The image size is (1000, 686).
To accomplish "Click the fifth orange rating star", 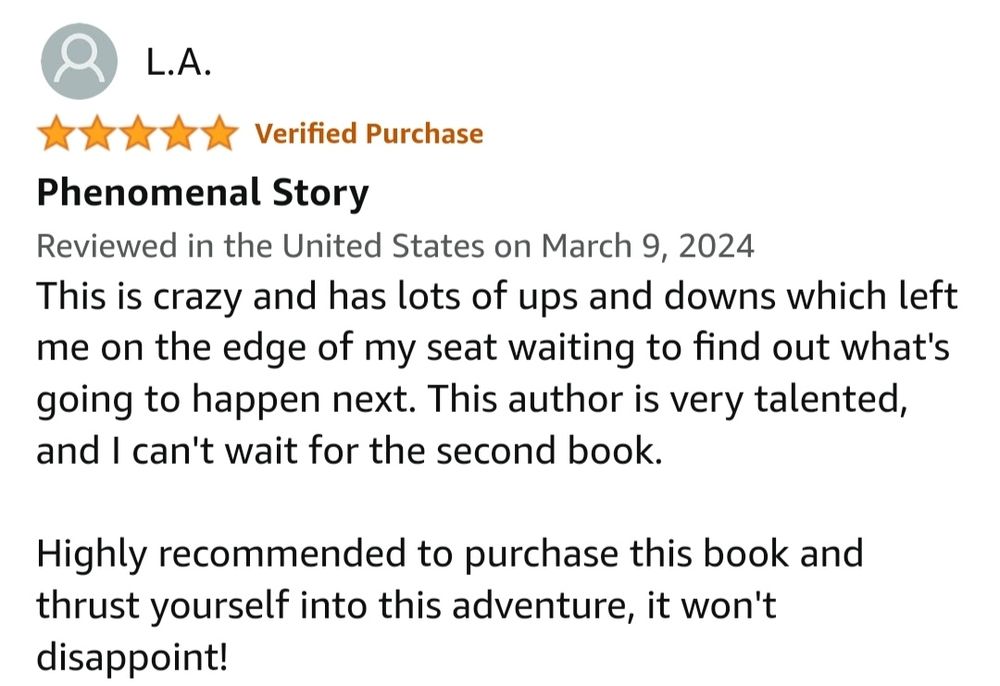I will coord(219,133).
